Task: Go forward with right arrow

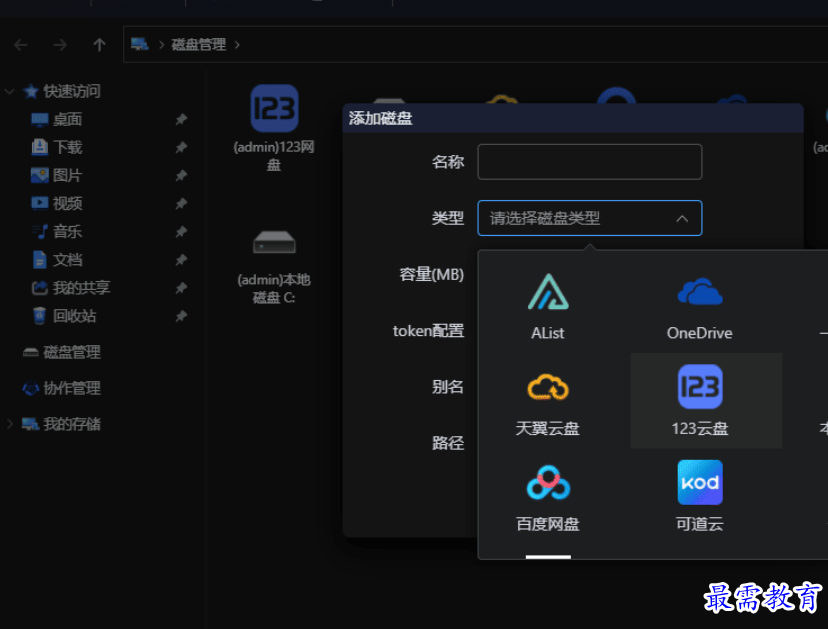Action: click(x=60, y=45)
